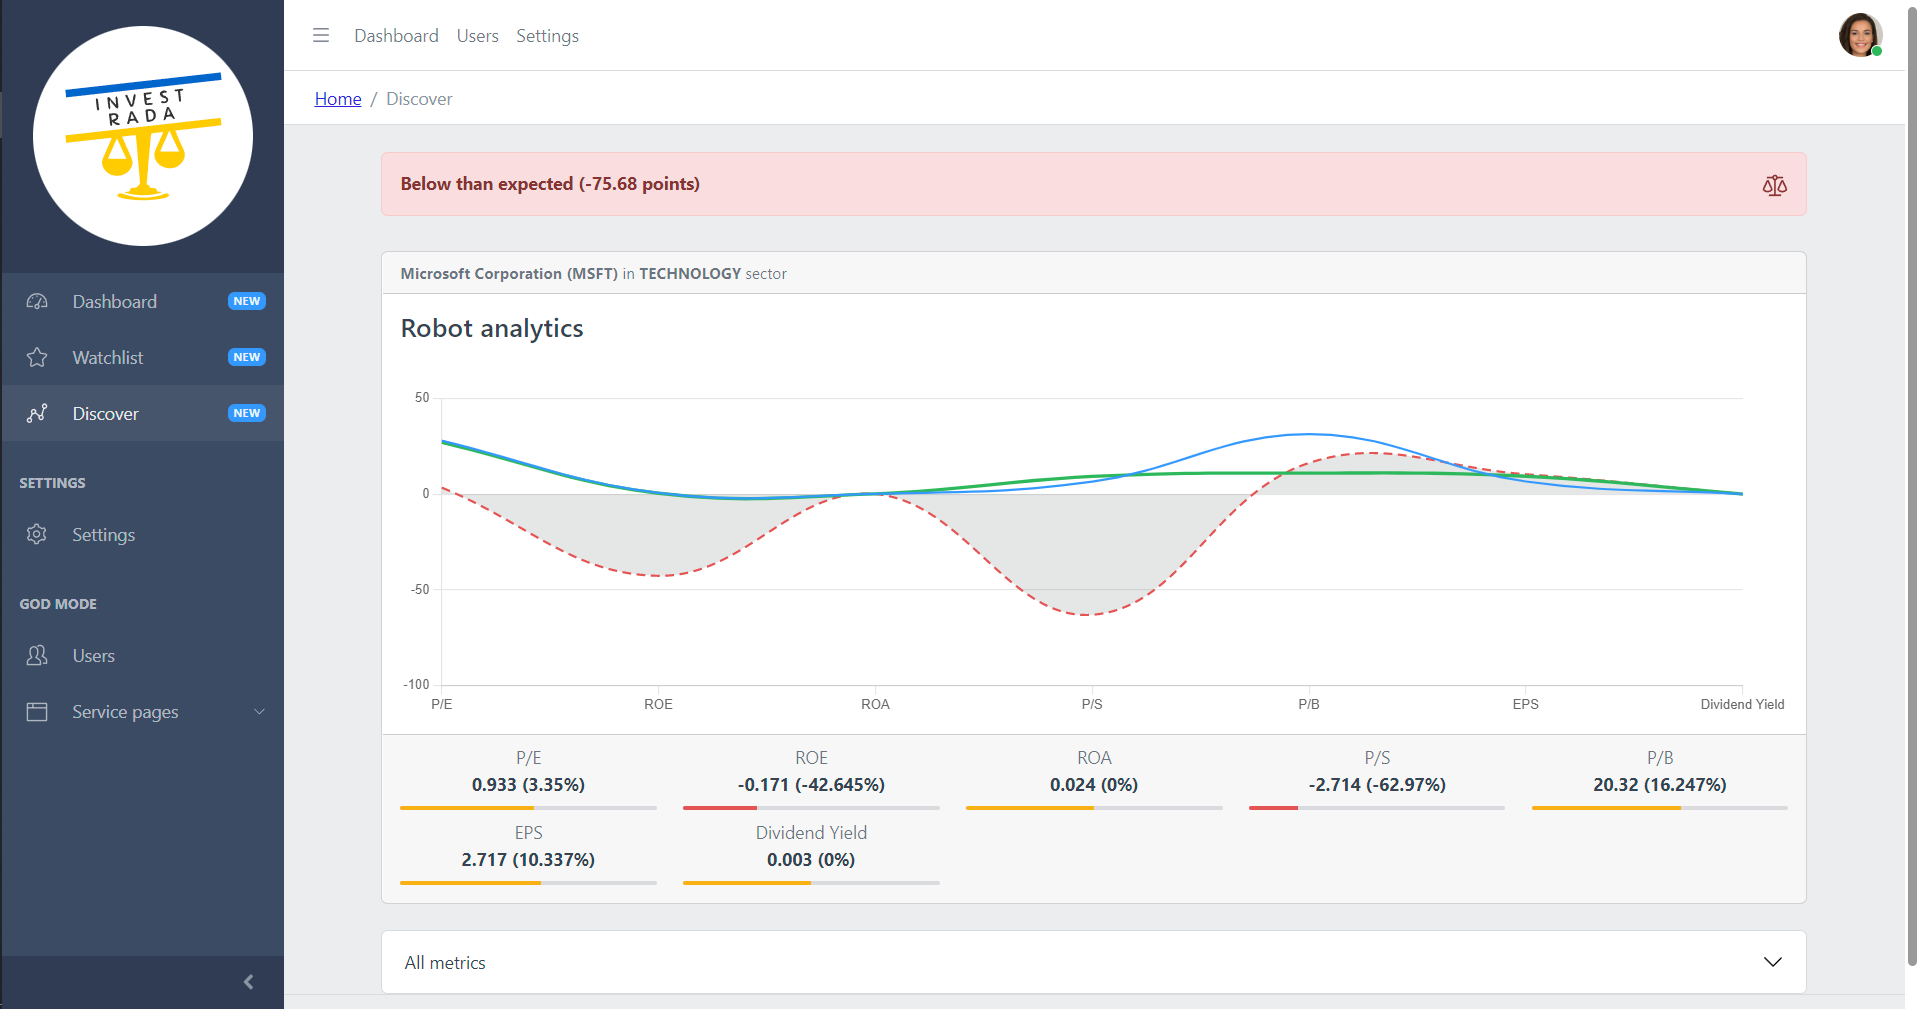Screen dimensions: 1920x1009
Task: Click the Invest Rada logo
Action: pyautogui.click(x=143, y=136)
